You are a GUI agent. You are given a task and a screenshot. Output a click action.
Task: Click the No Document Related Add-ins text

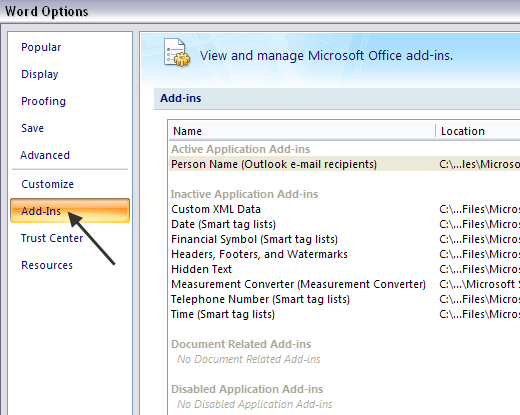[x=249, y=359]
